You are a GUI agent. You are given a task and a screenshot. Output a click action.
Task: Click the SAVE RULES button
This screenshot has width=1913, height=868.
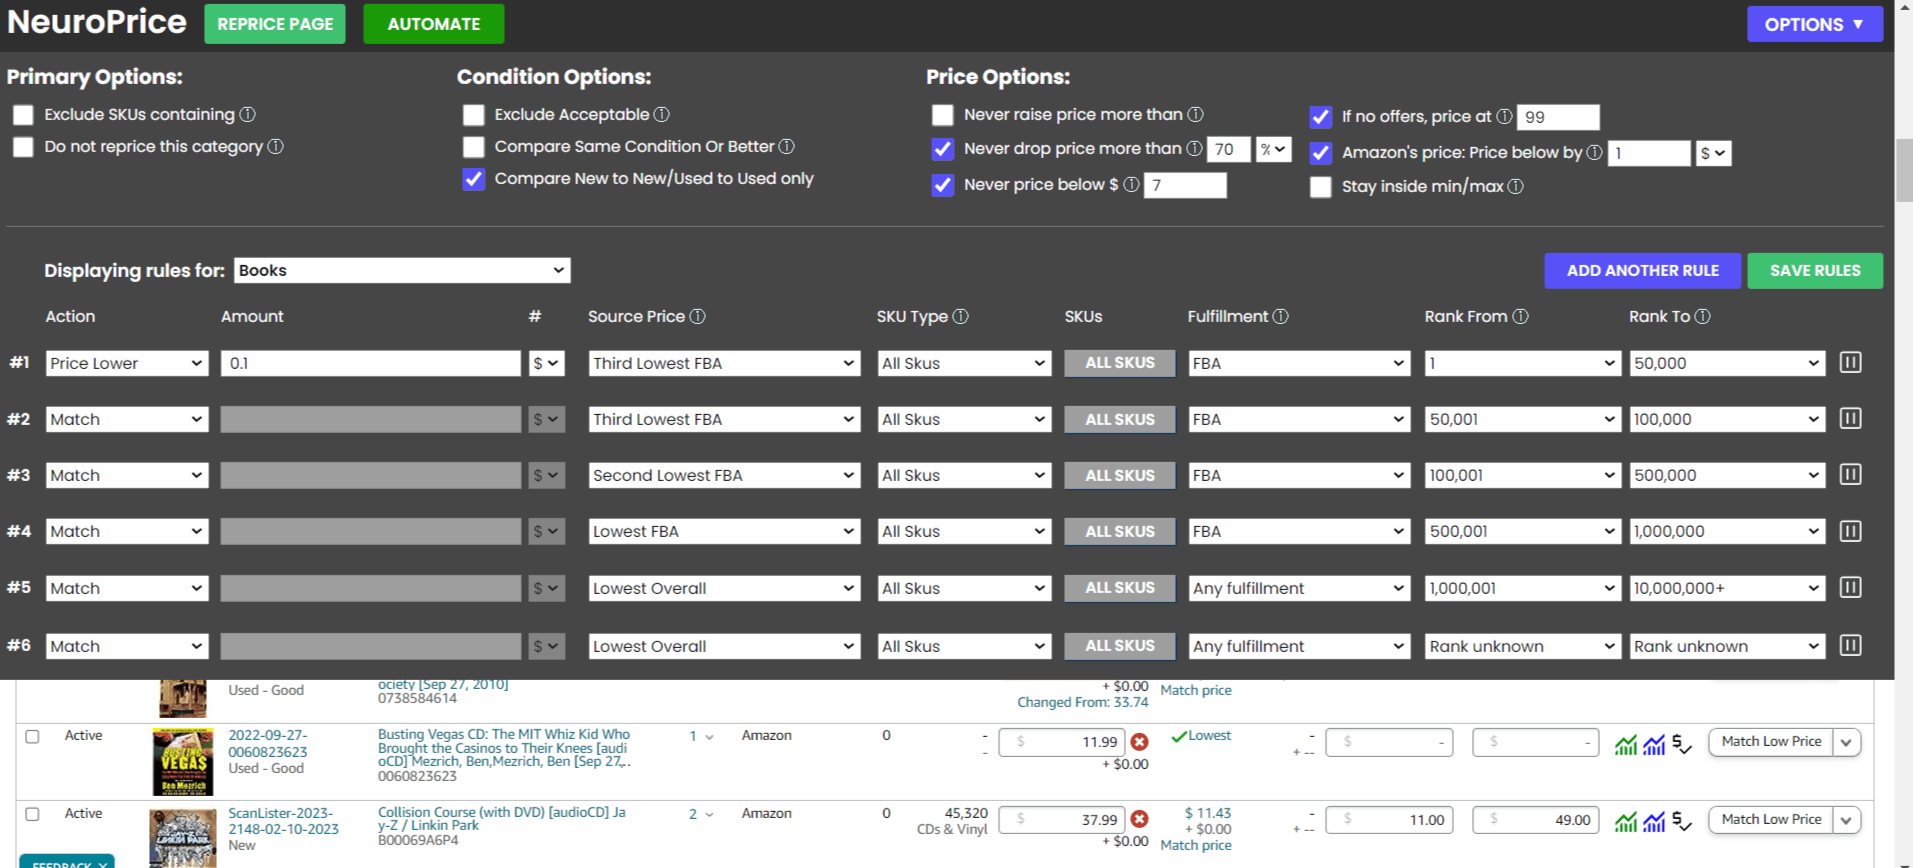(x=1814, y=270)
